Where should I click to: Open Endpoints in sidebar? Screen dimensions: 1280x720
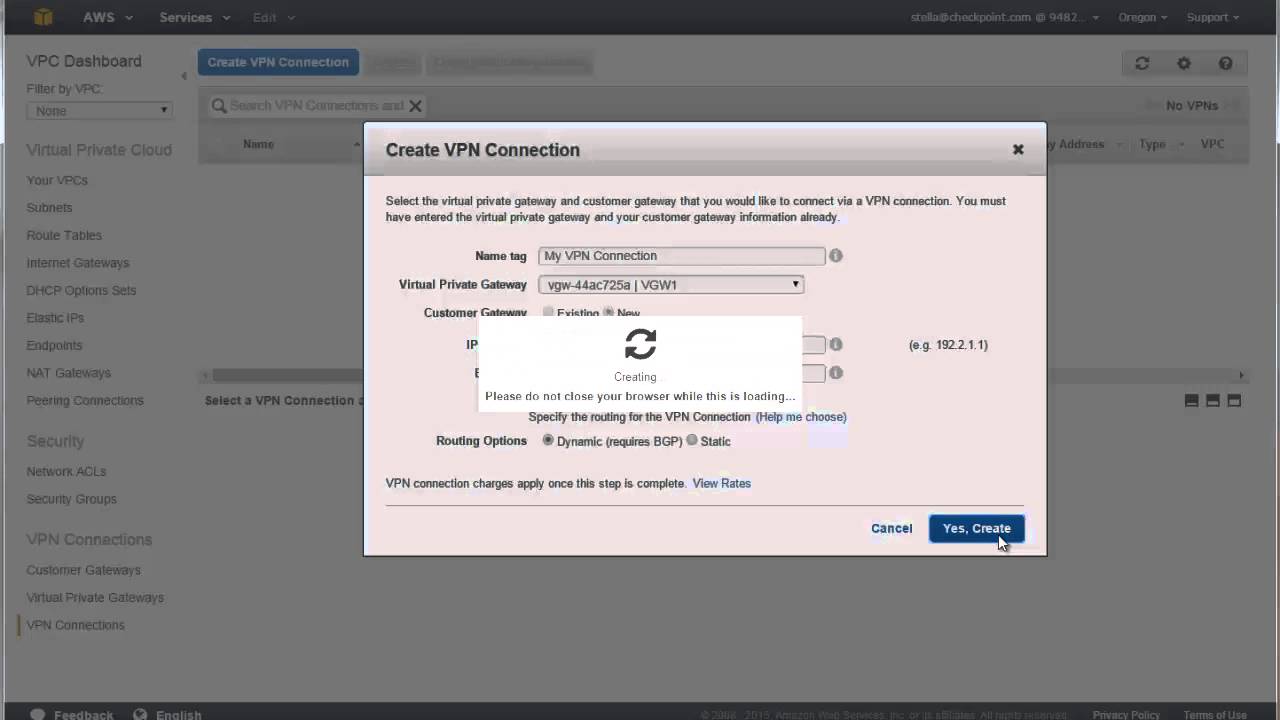point(54,345)
